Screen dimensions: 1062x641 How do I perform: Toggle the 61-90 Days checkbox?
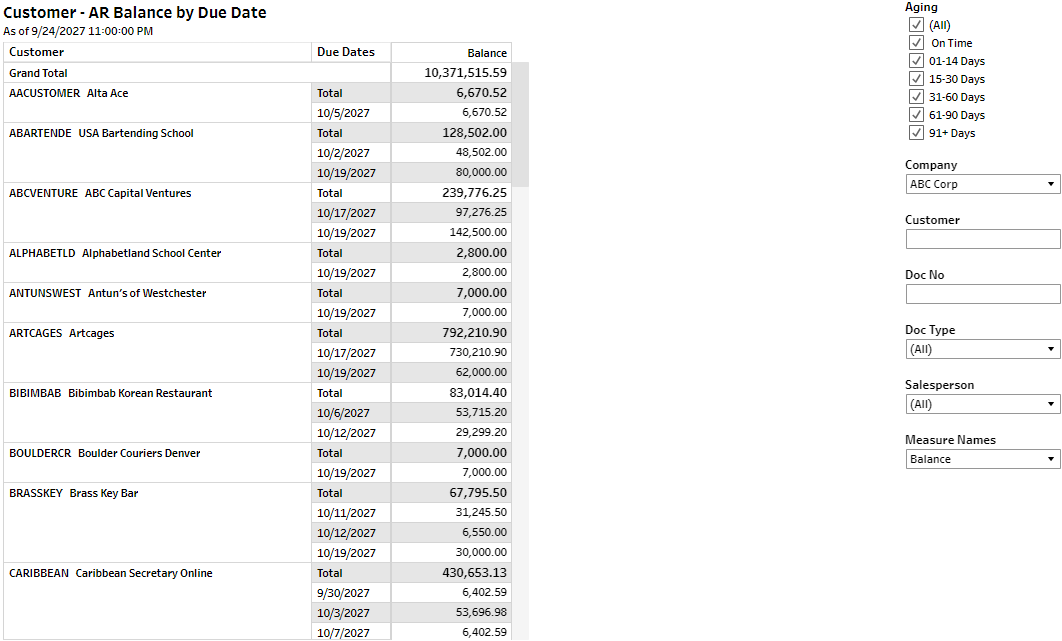[916, 115]
